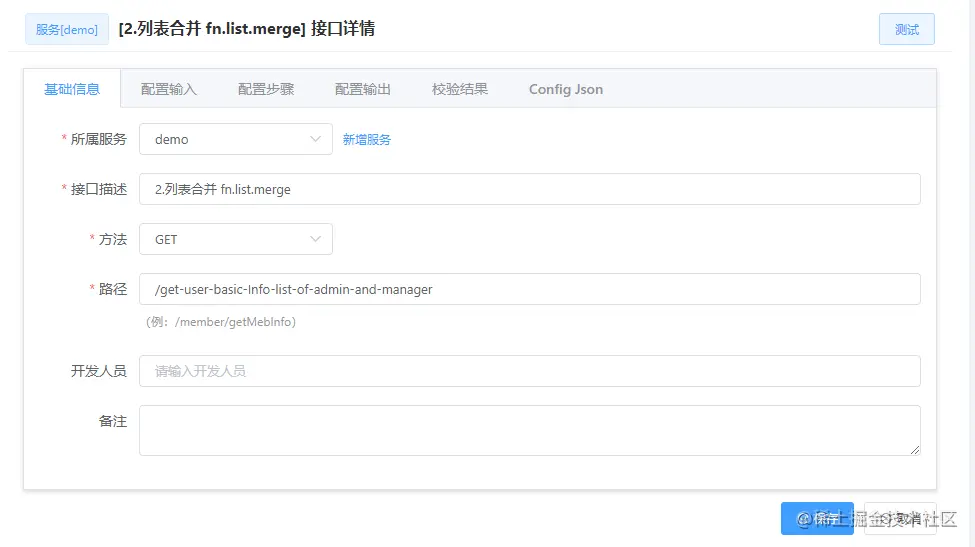Open the 配置步骤 tab

coord(266,89)
